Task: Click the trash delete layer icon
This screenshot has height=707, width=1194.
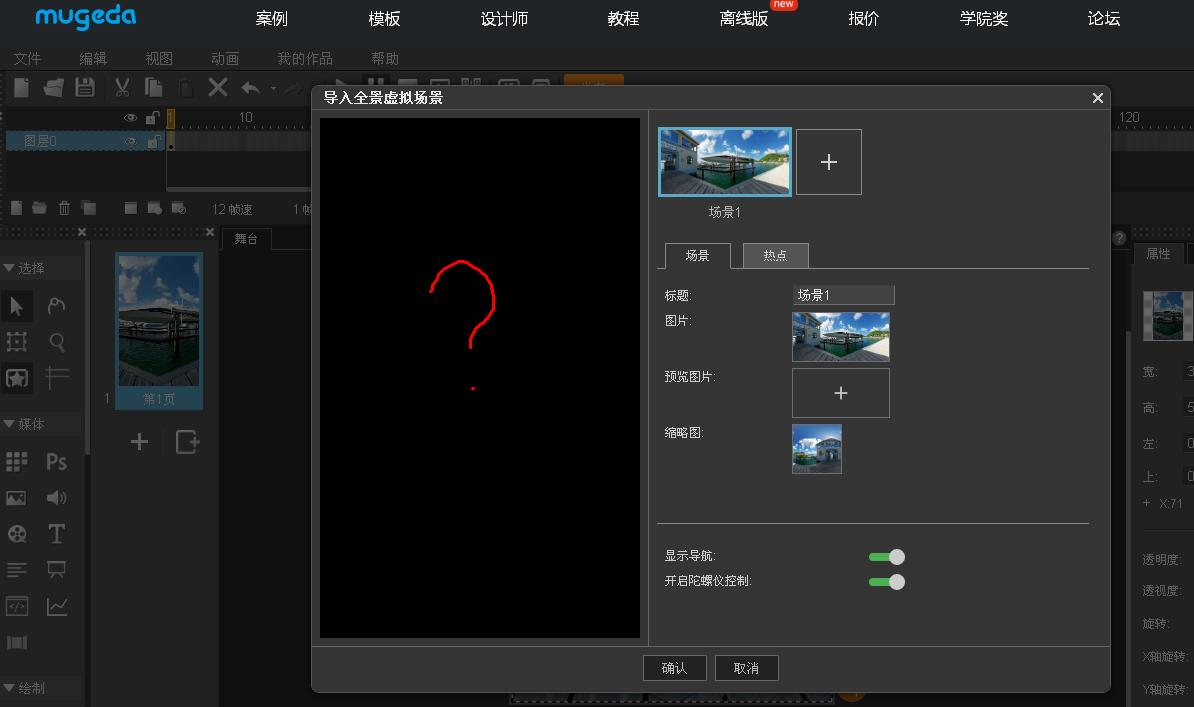Action: click(64, 208)
